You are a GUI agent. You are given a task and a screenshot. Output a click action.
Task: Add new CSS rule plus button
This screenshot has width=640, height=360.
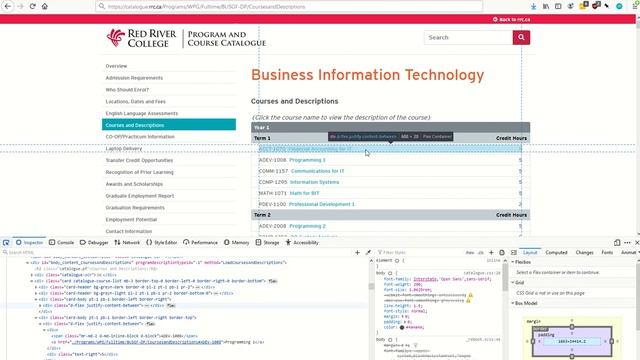tap(491, 253)
